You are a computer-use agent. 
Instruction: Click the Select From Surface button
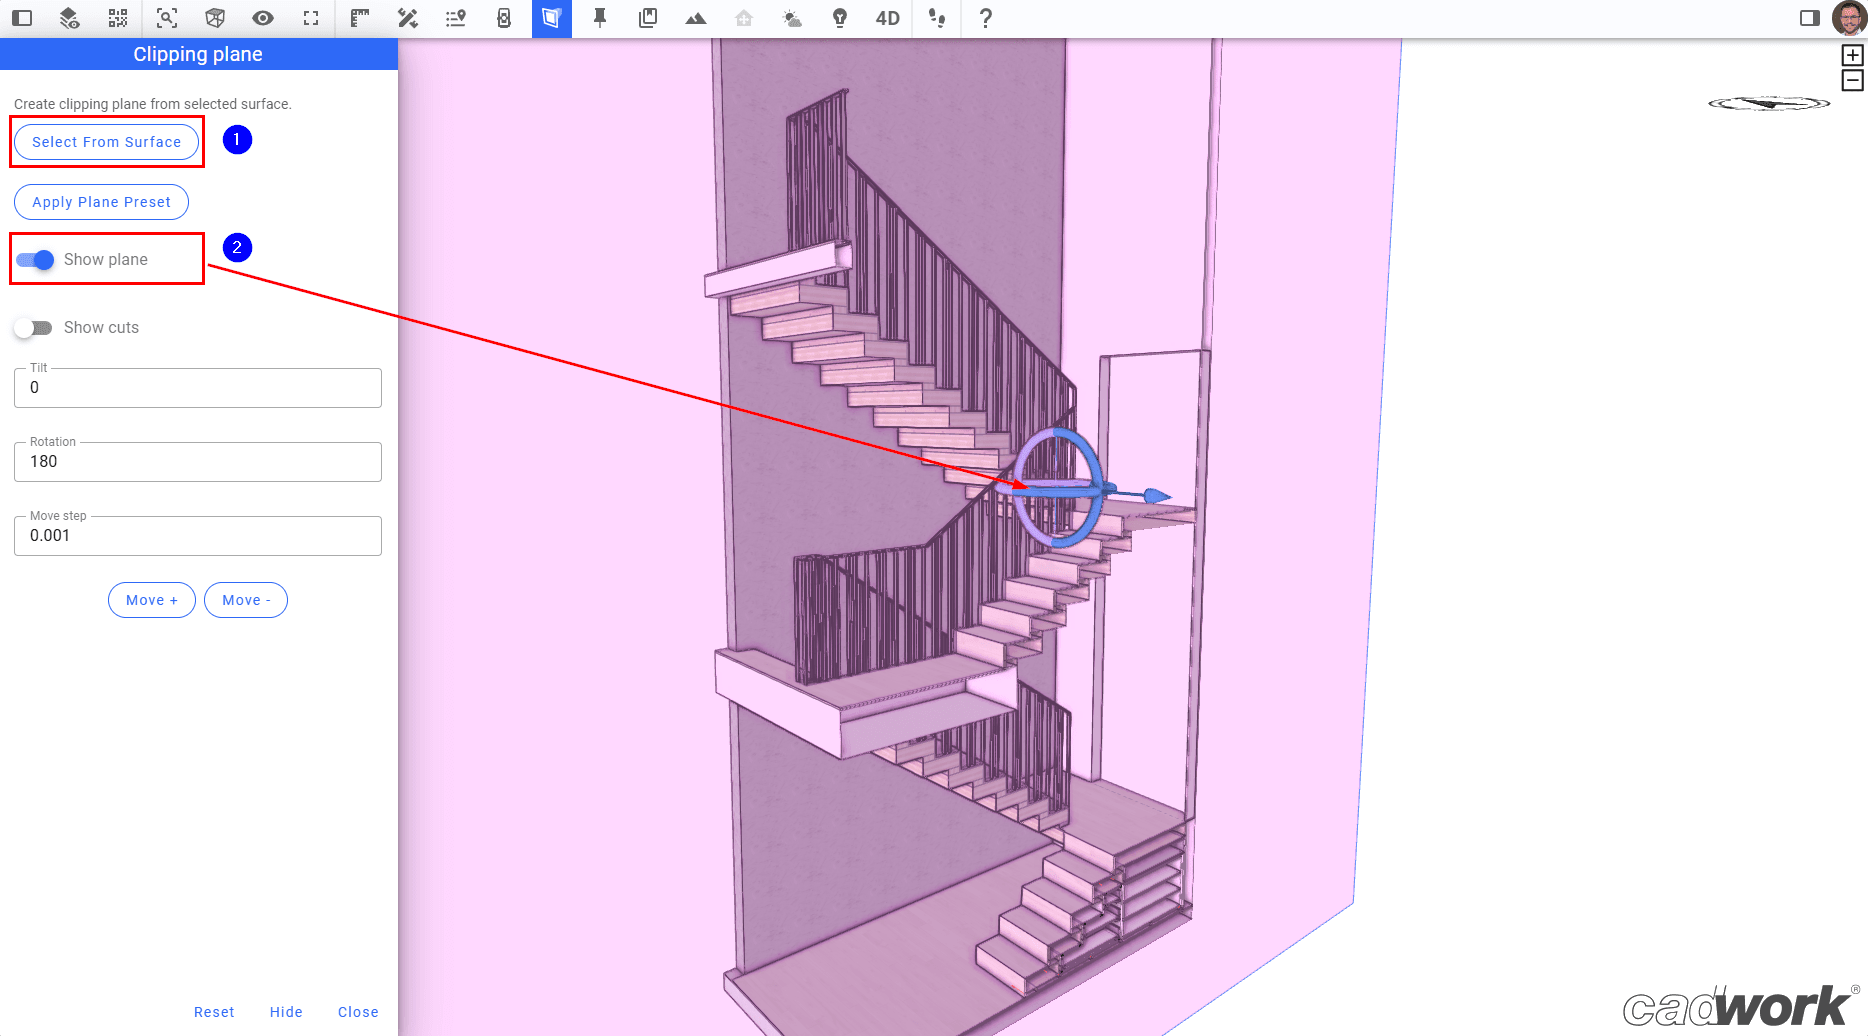click(x=106, y=141)
